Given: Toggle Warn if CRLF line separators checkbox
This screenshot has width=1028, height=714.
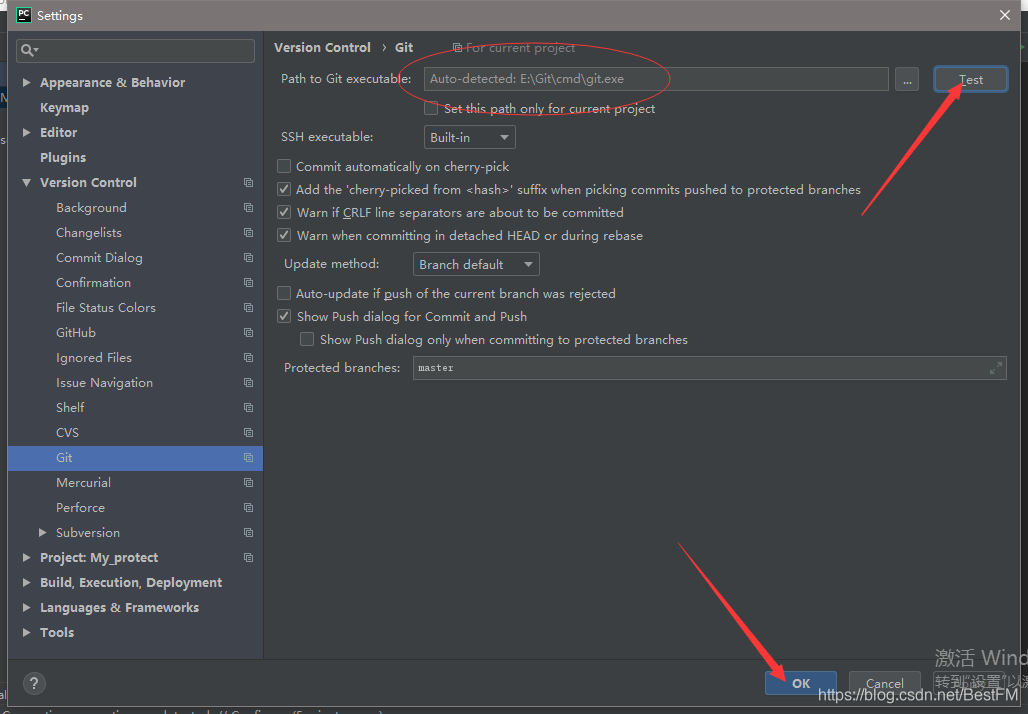Looking at the screenshot, I should click(x=284, y=212).
